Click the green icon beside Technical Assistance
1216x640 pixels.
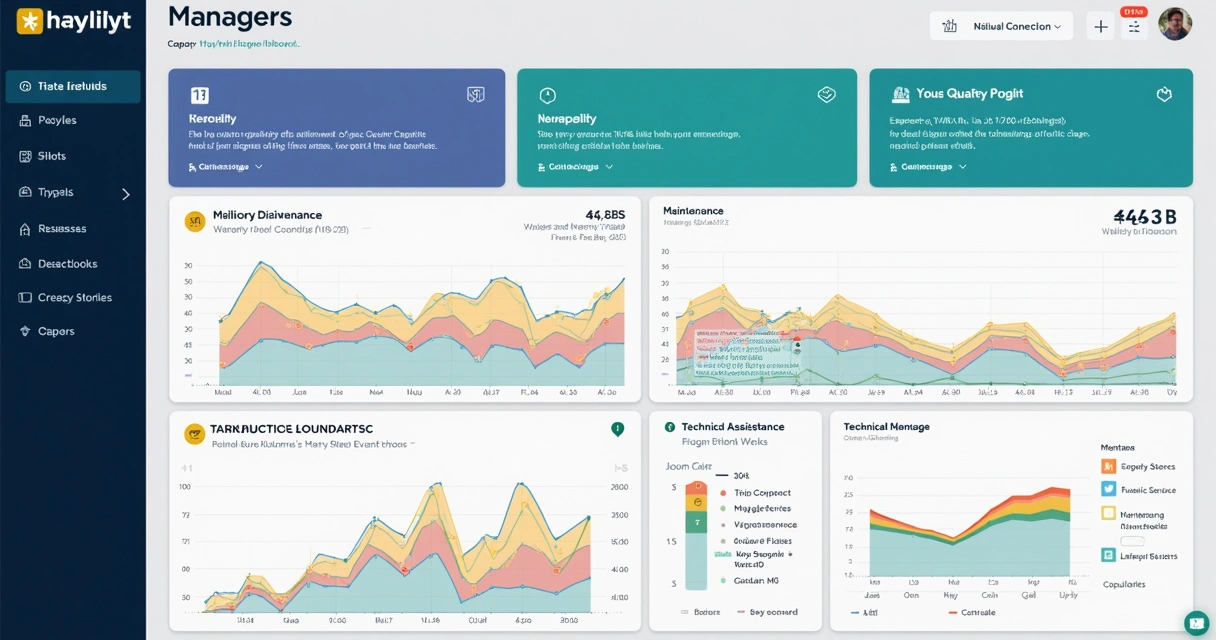670,426
